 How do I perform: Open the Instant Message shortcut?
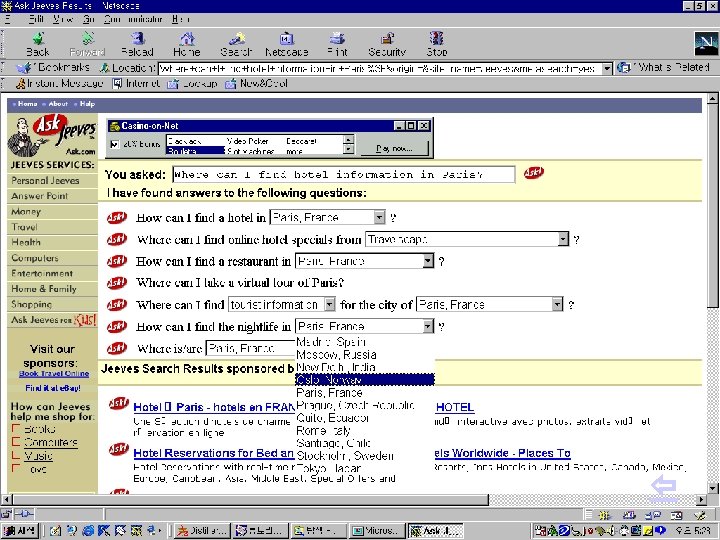tap(59, 84)
